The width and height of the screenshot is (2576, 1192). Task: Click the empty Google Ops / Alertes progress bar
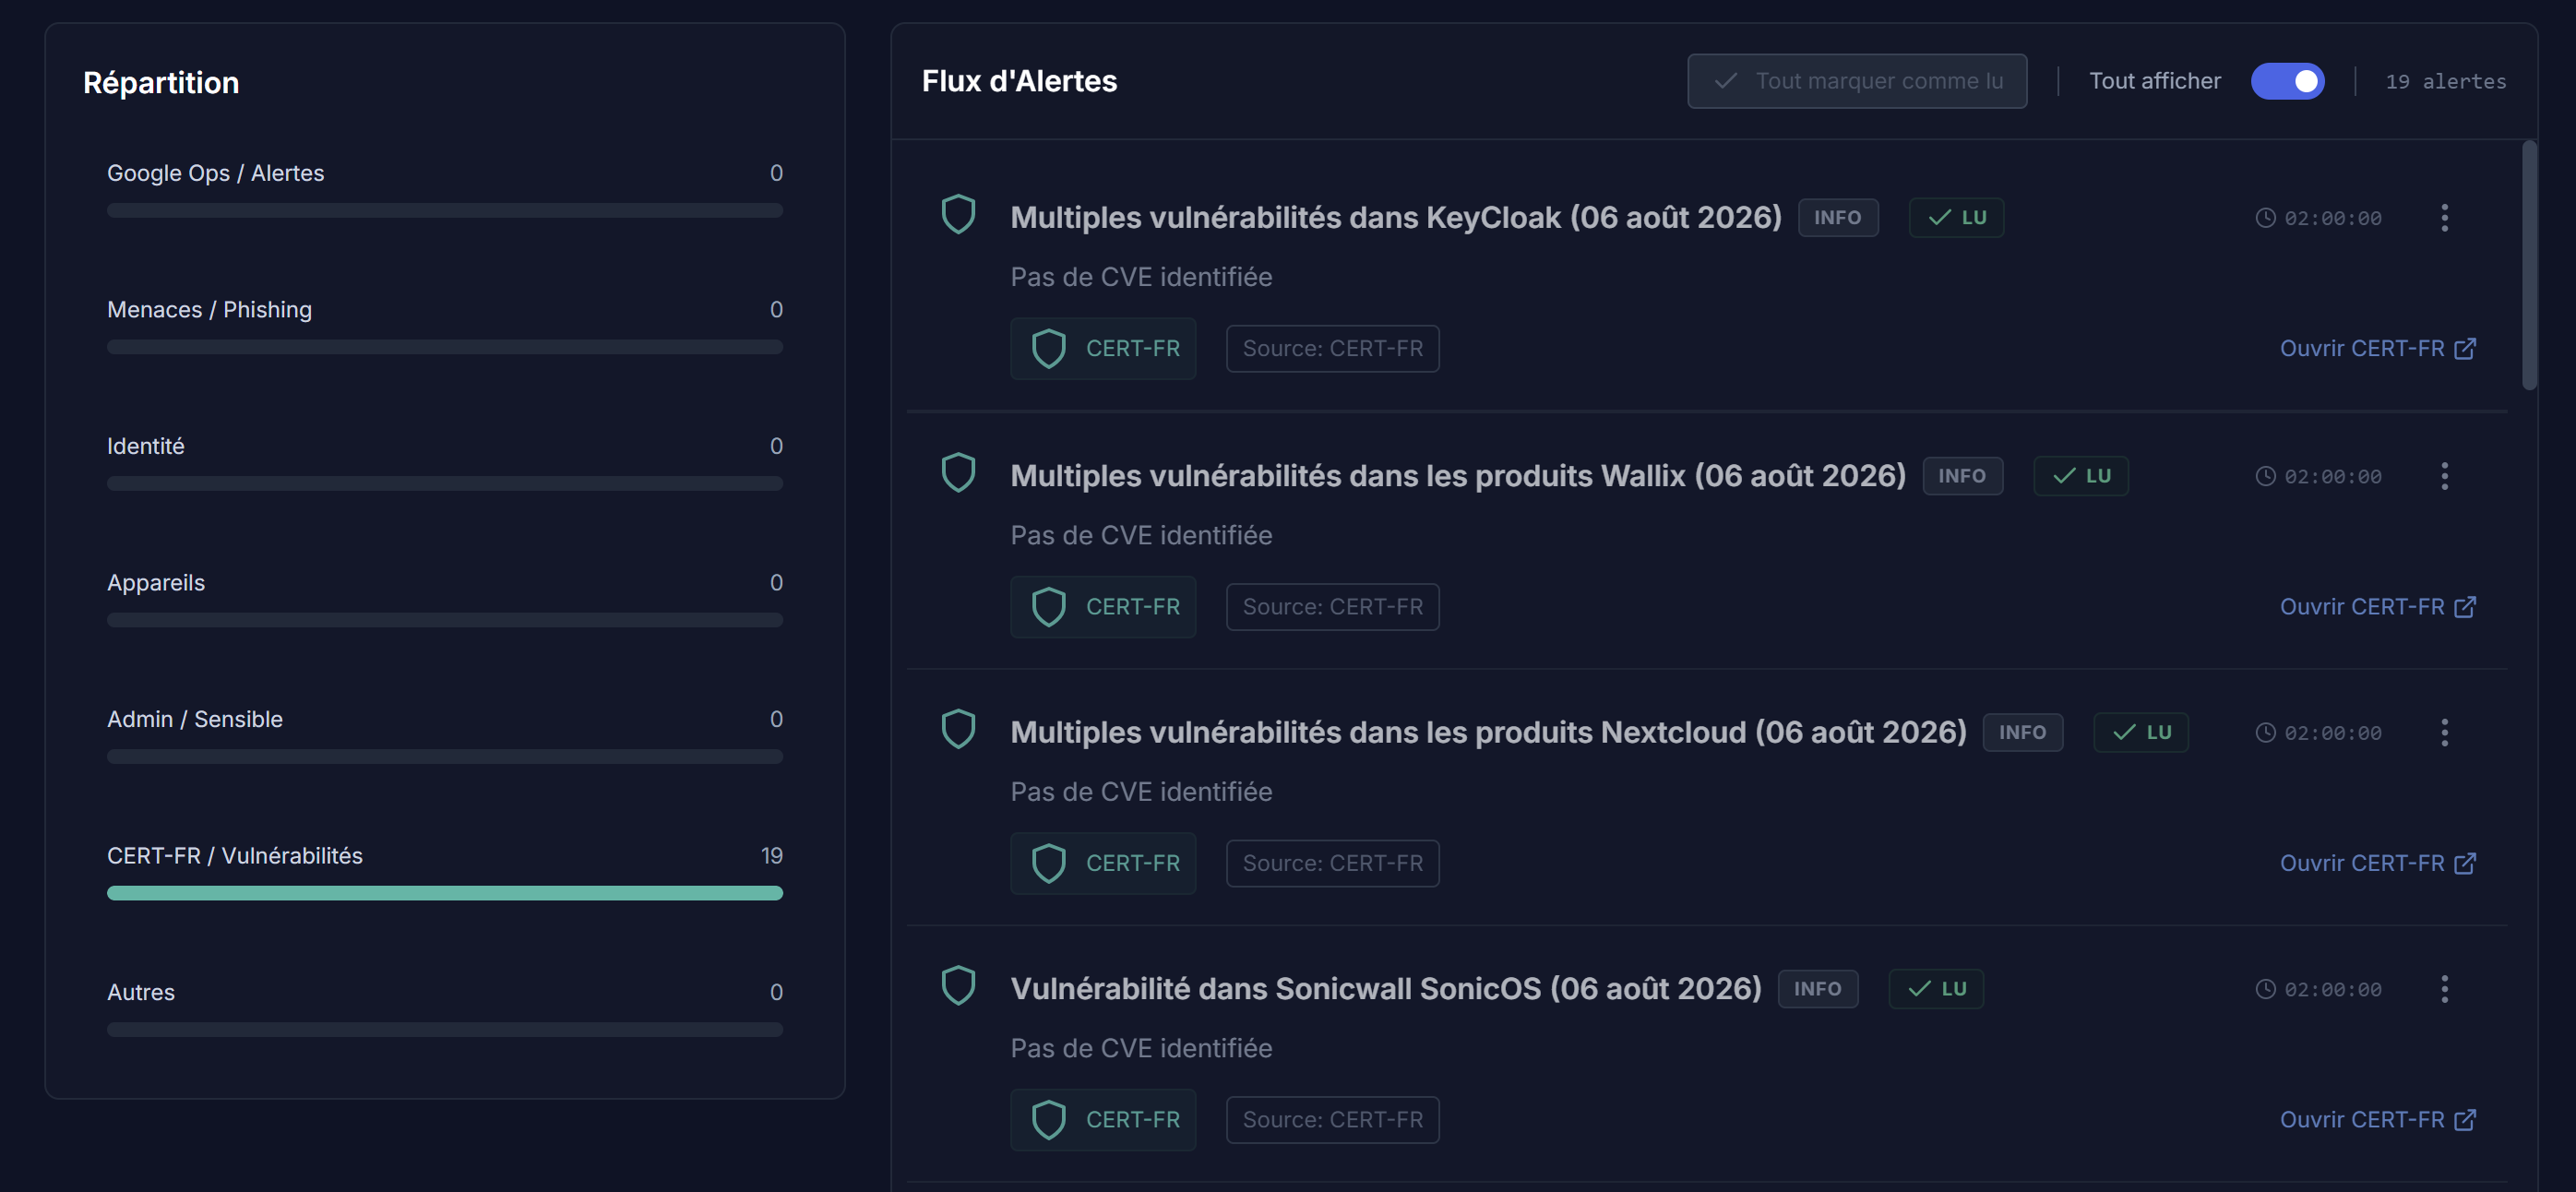coord(444,210)
